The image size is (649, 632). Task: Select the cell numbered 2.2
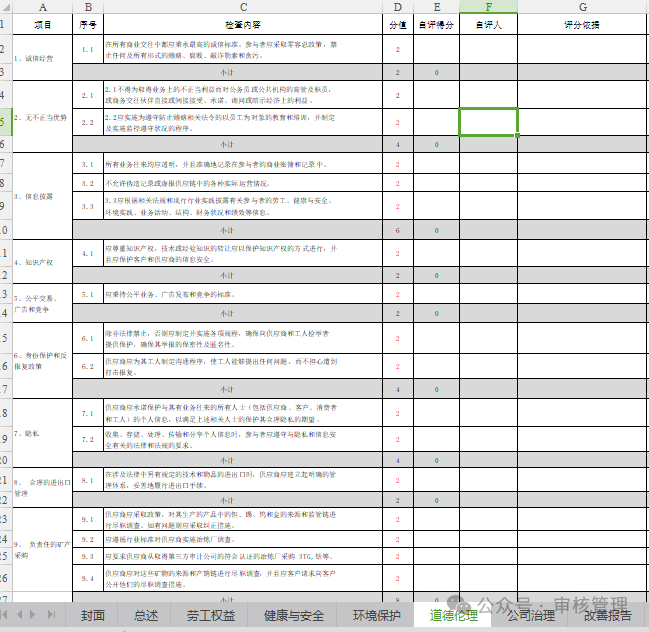pyautogui.click(x=88, y=123)
